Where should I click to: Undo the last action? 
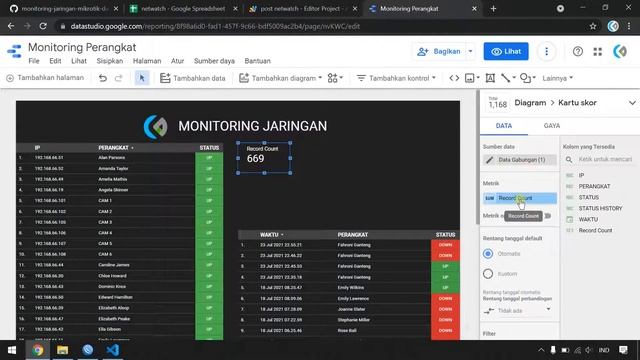coord(102,78)
